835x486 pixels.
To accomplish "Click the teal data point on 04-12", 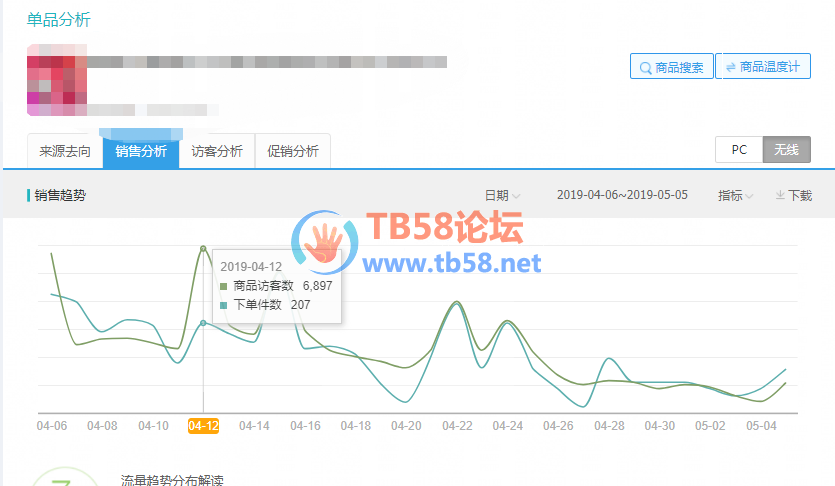I will coord(203,323).
